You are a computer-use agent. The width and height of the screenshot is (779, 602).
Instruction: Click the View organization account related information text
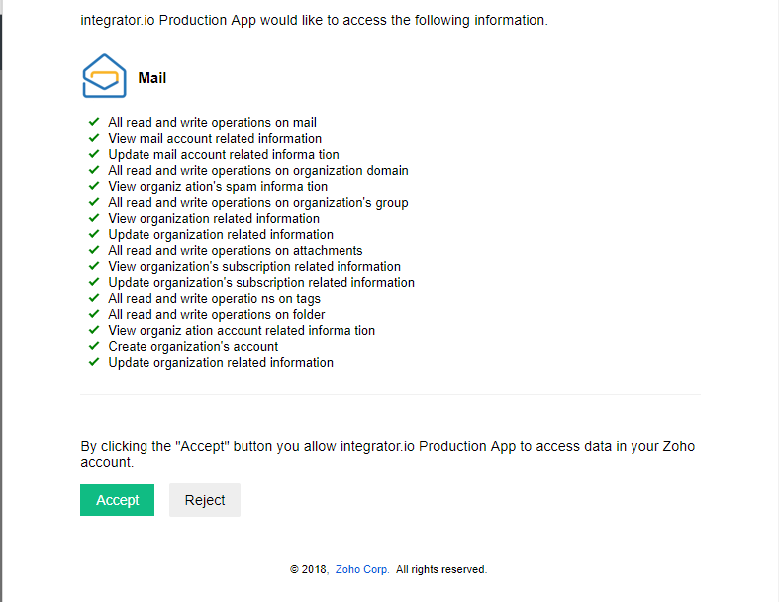click(x=241, y=331)
